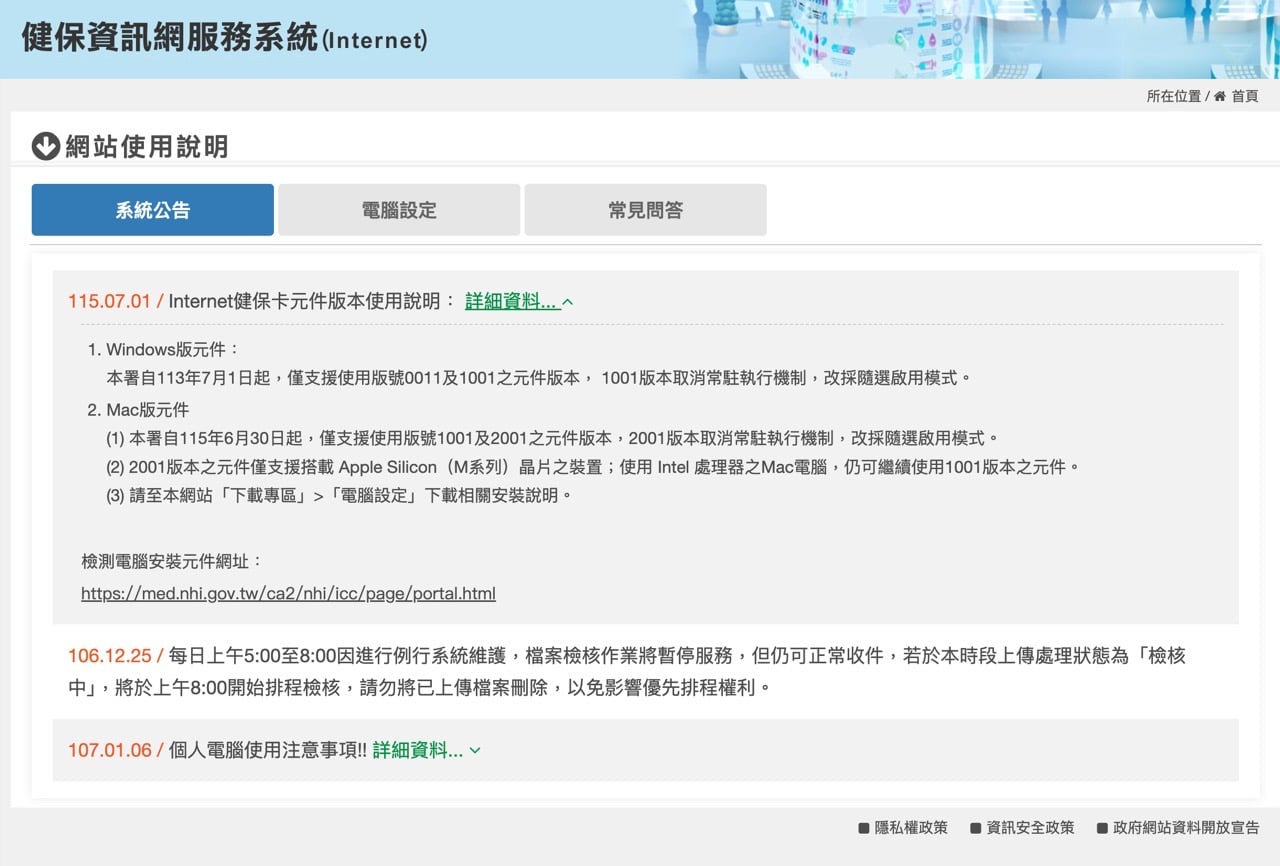Screen dimensions: 1280x866
Task: Click the list item 2. Mac版元件
Action: point(138,410)
